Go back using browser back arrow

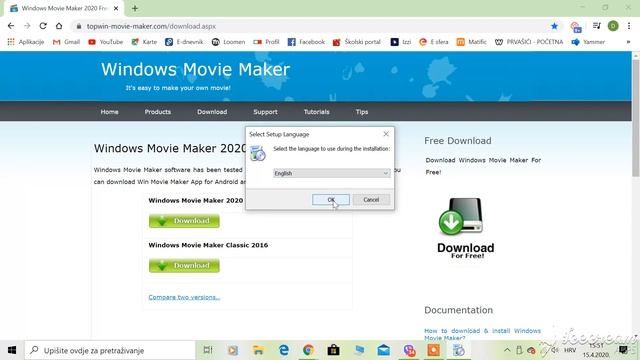click(11, 26)
